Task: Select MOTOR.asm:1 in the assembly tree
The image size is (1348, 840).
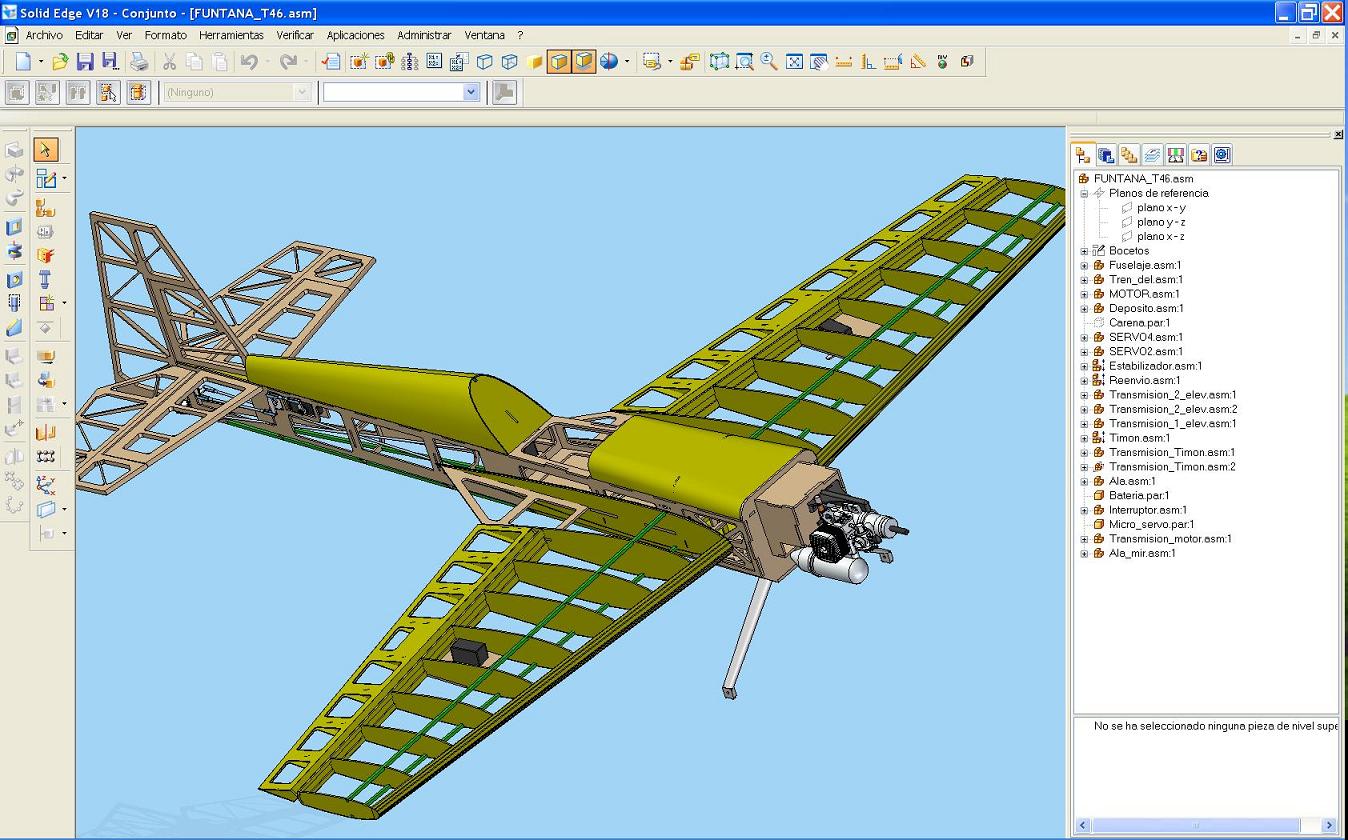Action: coord(1143,294)
